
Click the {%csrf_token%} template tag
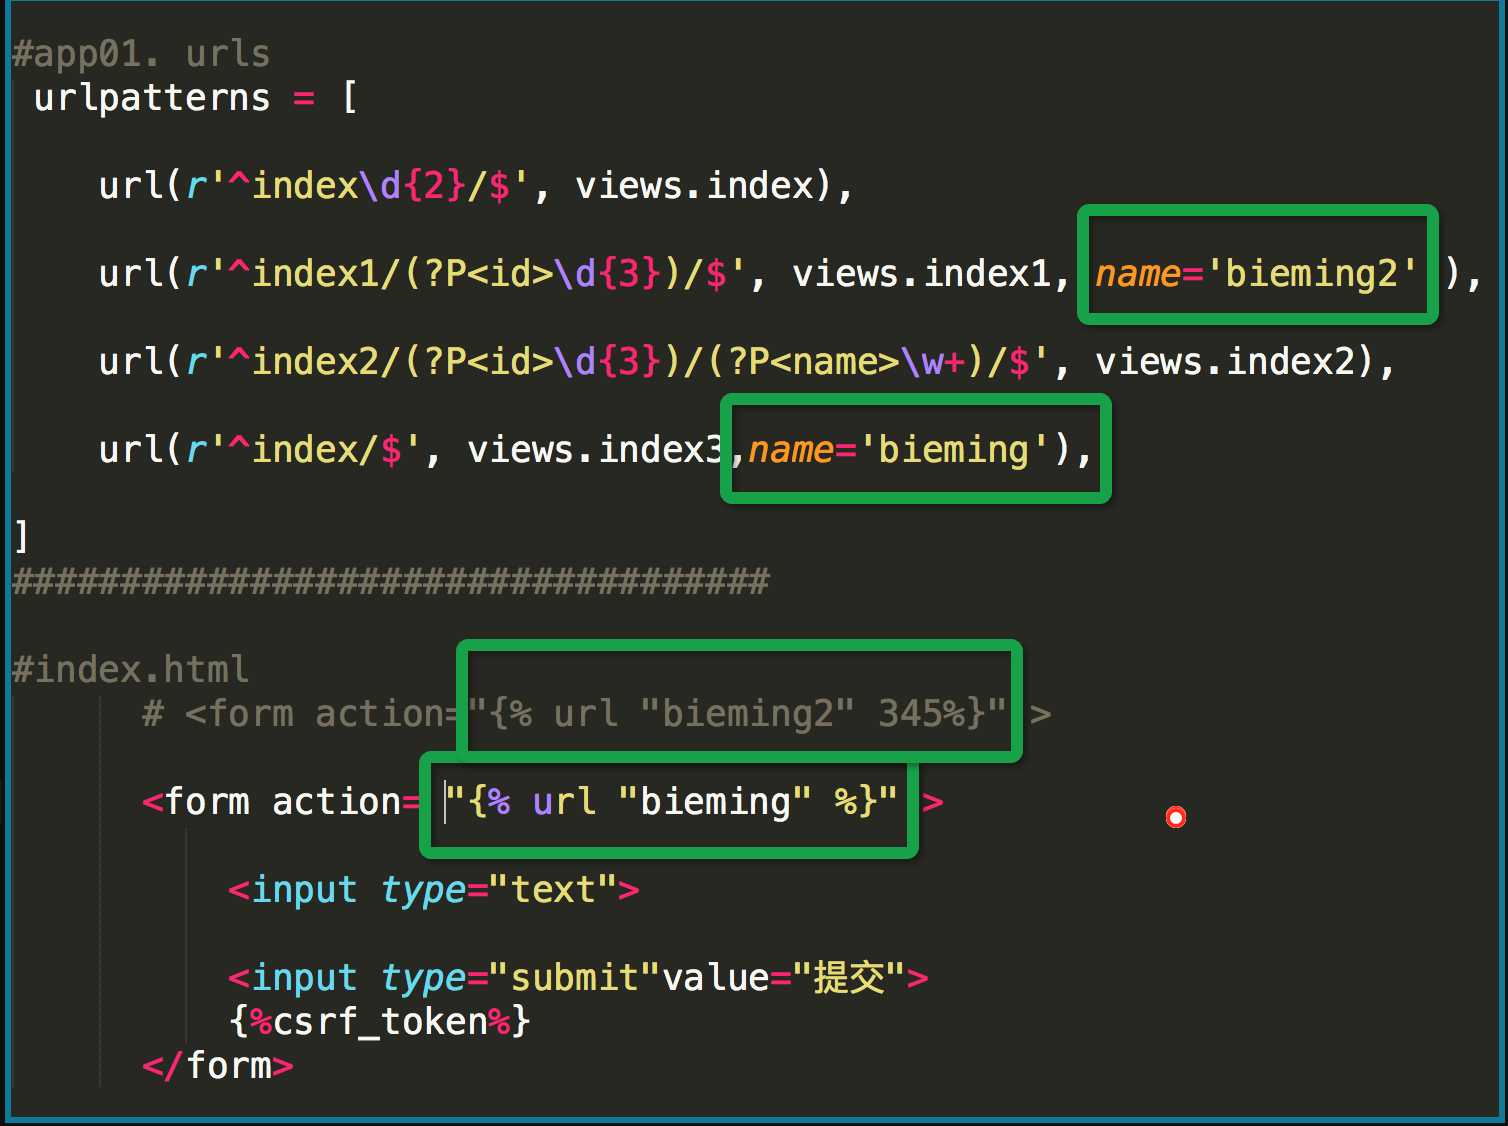[x=379, y=1022]
